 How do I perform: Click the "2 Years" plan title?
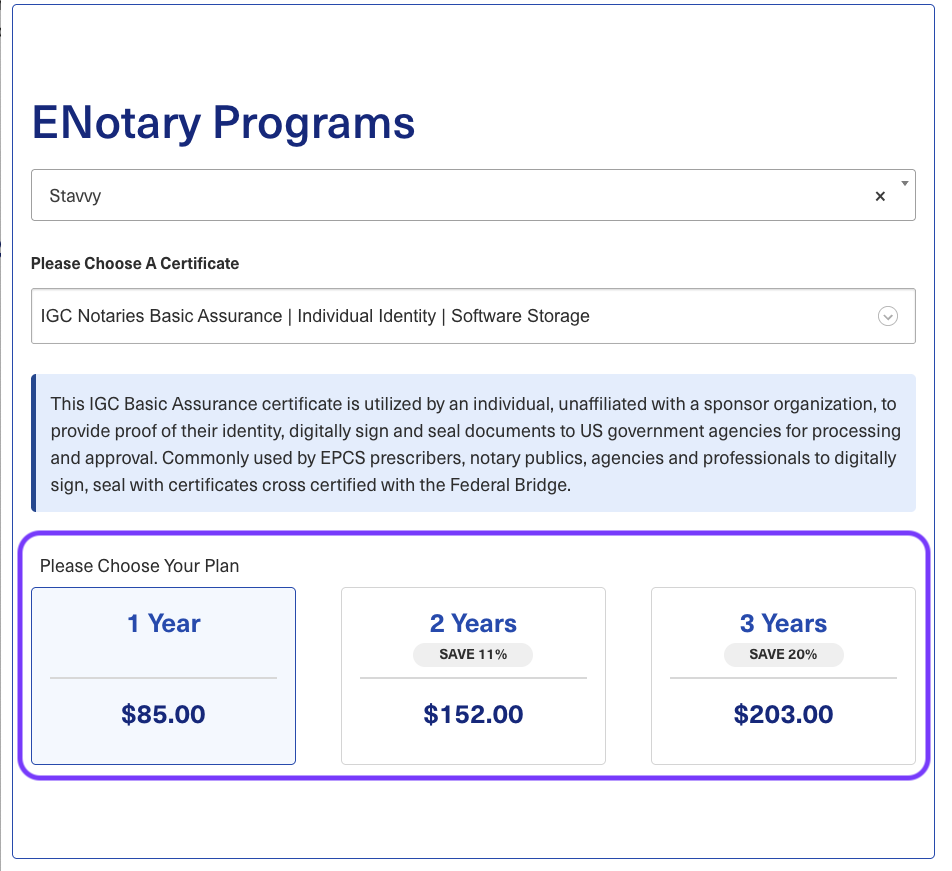473,624
